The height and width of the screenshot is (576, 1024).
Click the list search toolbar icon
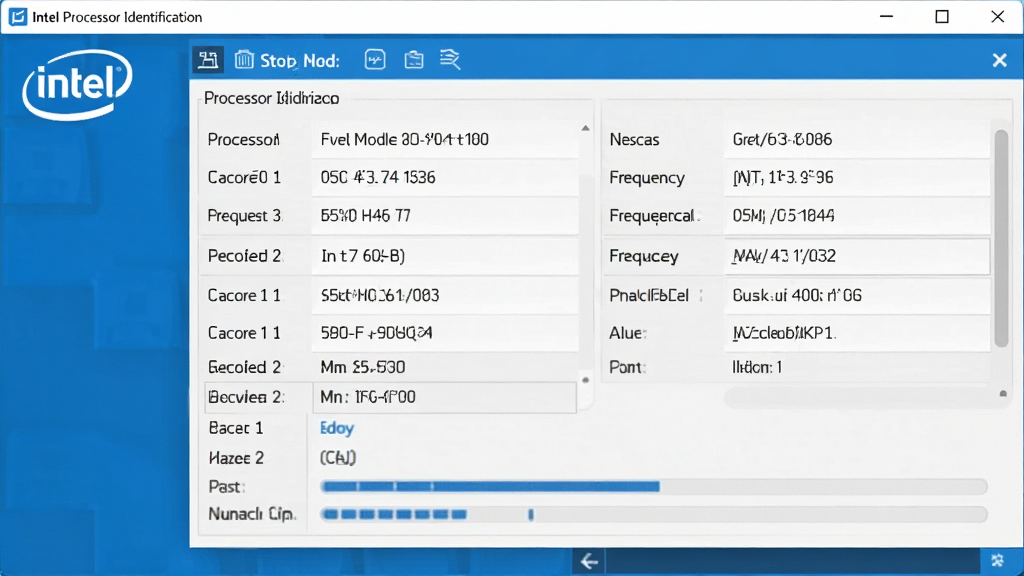[x=450, y=59]
